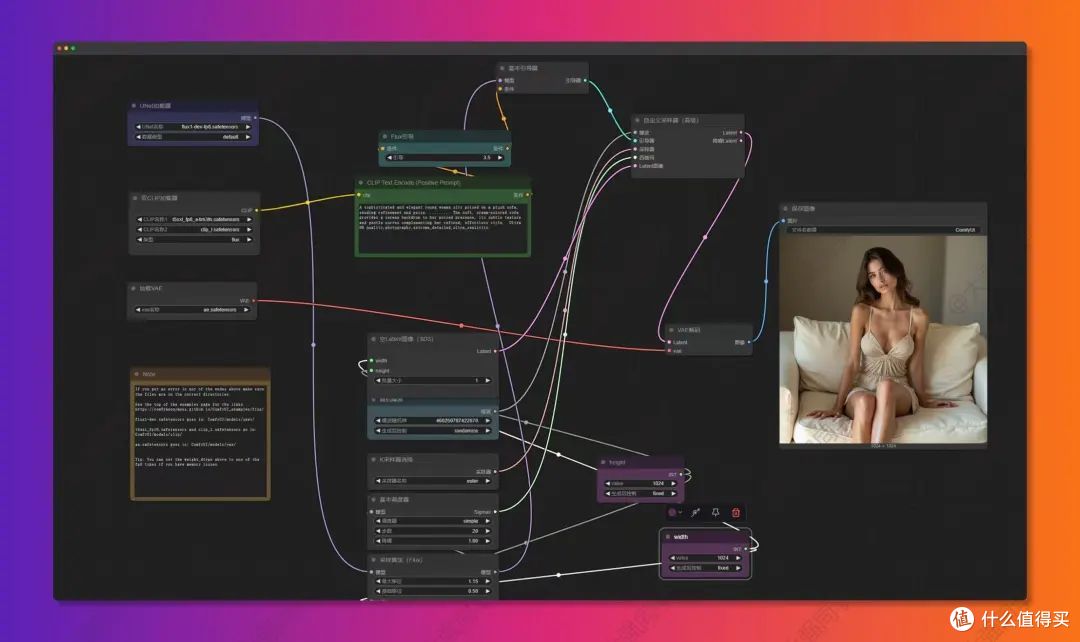Click the Latent input port on VAE decode node
The image size is (1080, 642).
click(x=669, y=342)
